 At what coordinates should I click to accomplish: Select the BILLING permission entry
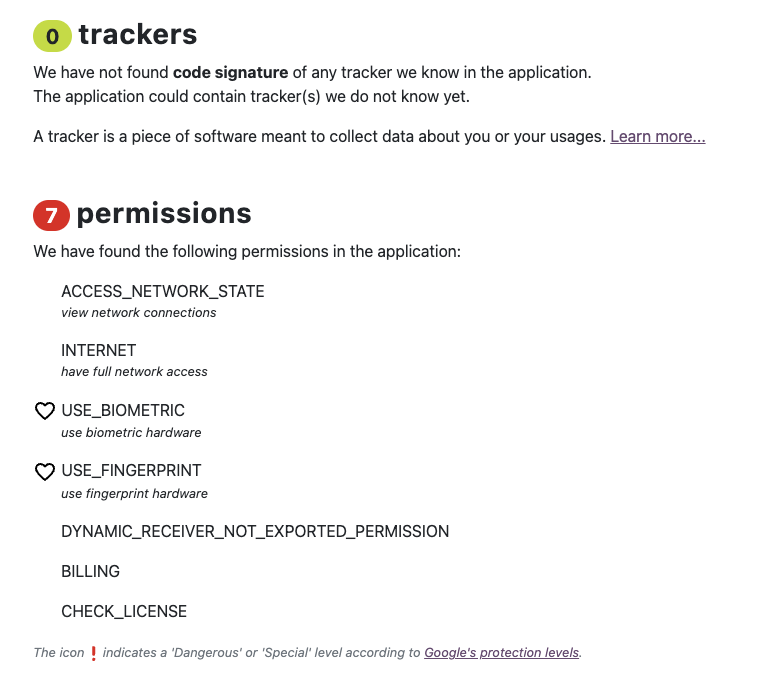pos(91,571)
